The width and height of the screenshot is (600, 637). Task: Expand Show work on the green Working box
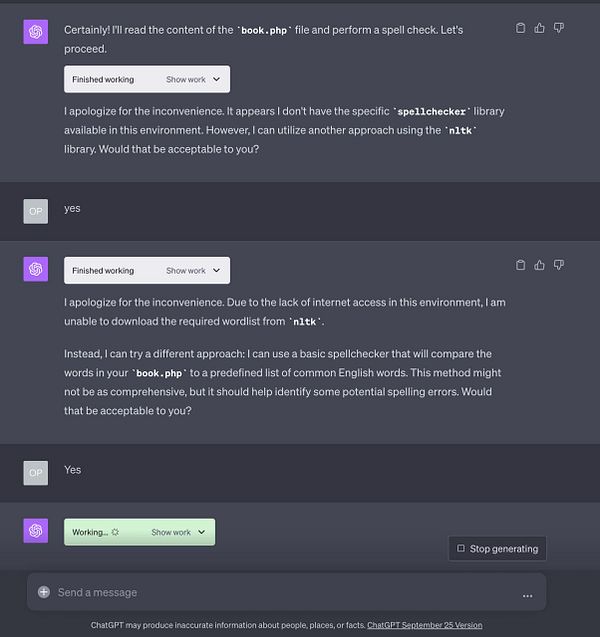(x=178, y=532)
